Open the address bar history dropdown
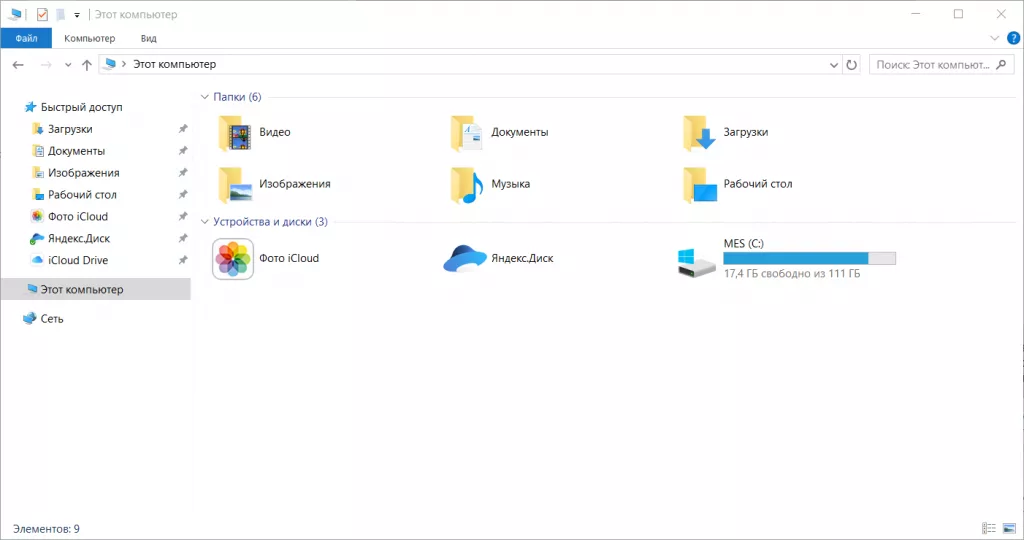This screenshot has height=540, width=1024. pos(834,65)
